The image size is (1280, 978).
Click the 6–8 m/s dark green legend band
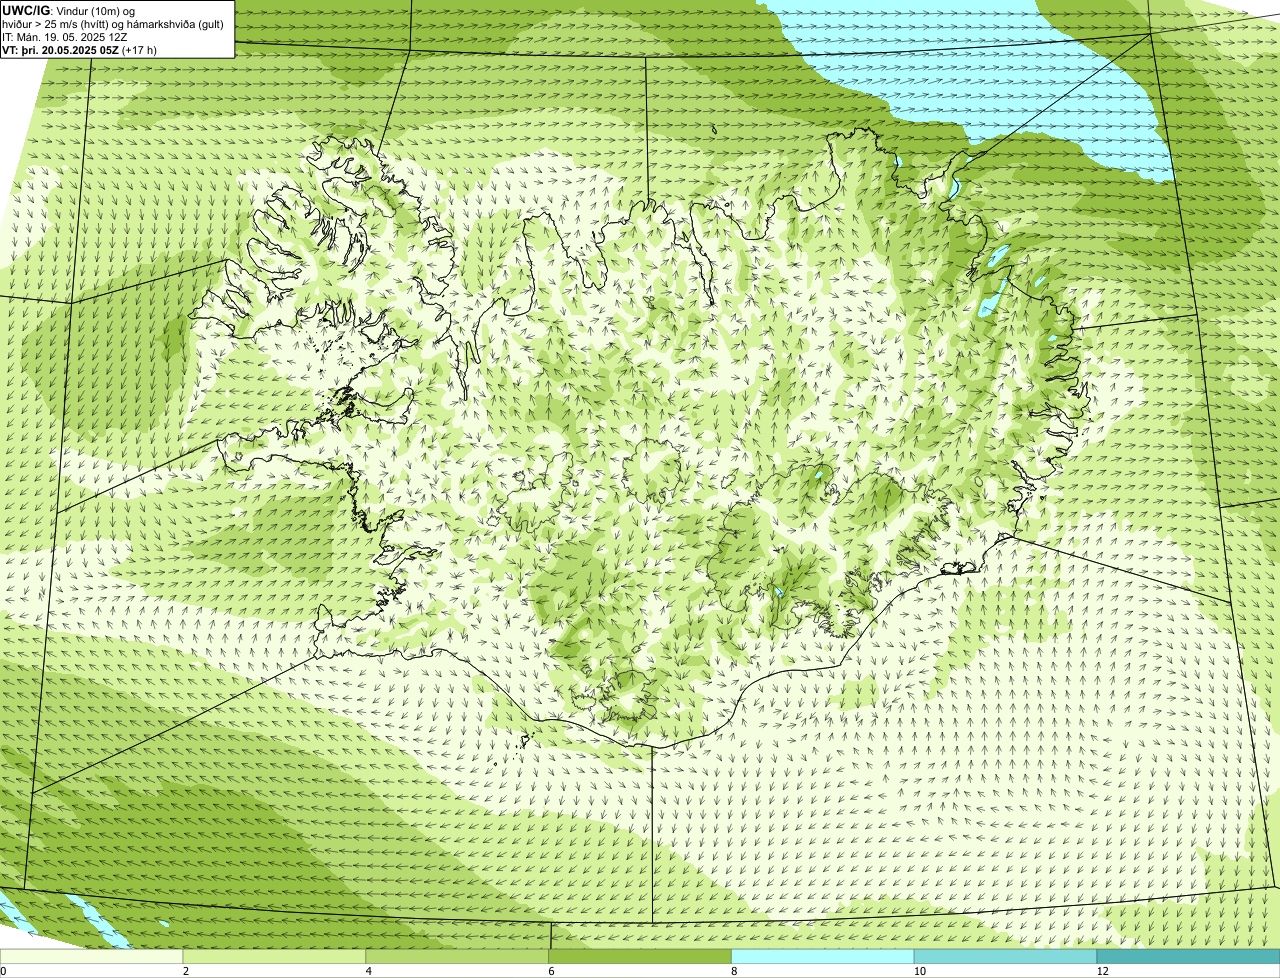(641, 957)
